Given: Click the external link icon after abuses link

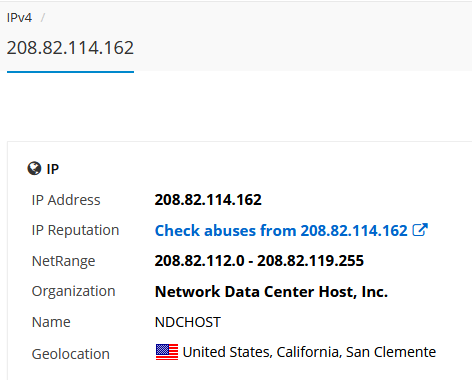Looking at the screenshot, I should tap(420, 230).
